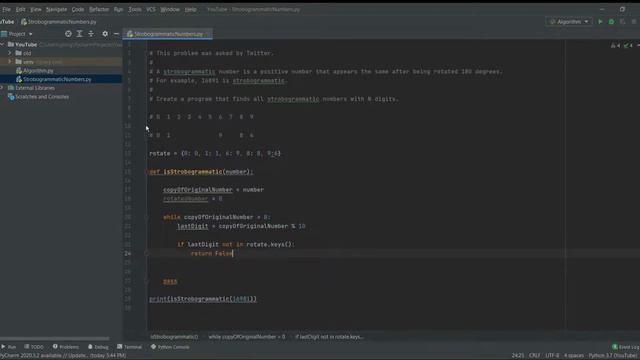The image size is (640, 360).
Task: Hide the Project tool window with minus icon
Action: click(x=116, y=34)
